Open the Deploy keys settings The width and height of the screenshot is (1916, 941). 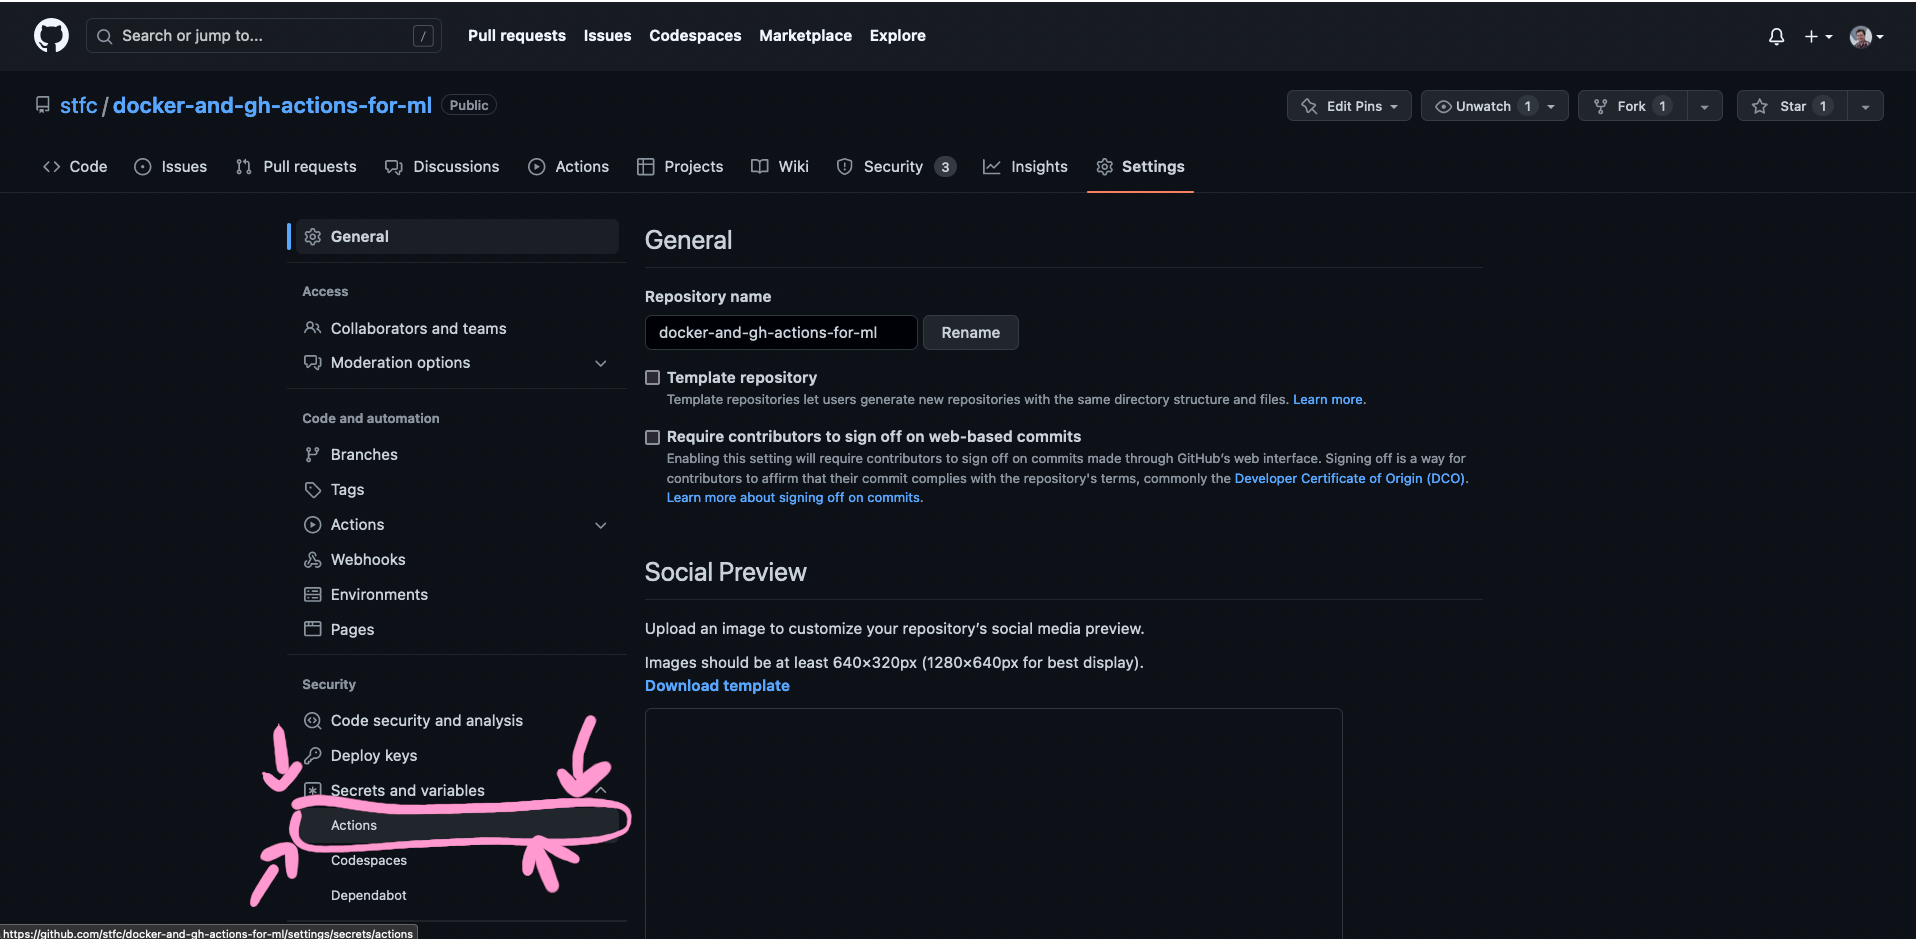coord(374,755)
